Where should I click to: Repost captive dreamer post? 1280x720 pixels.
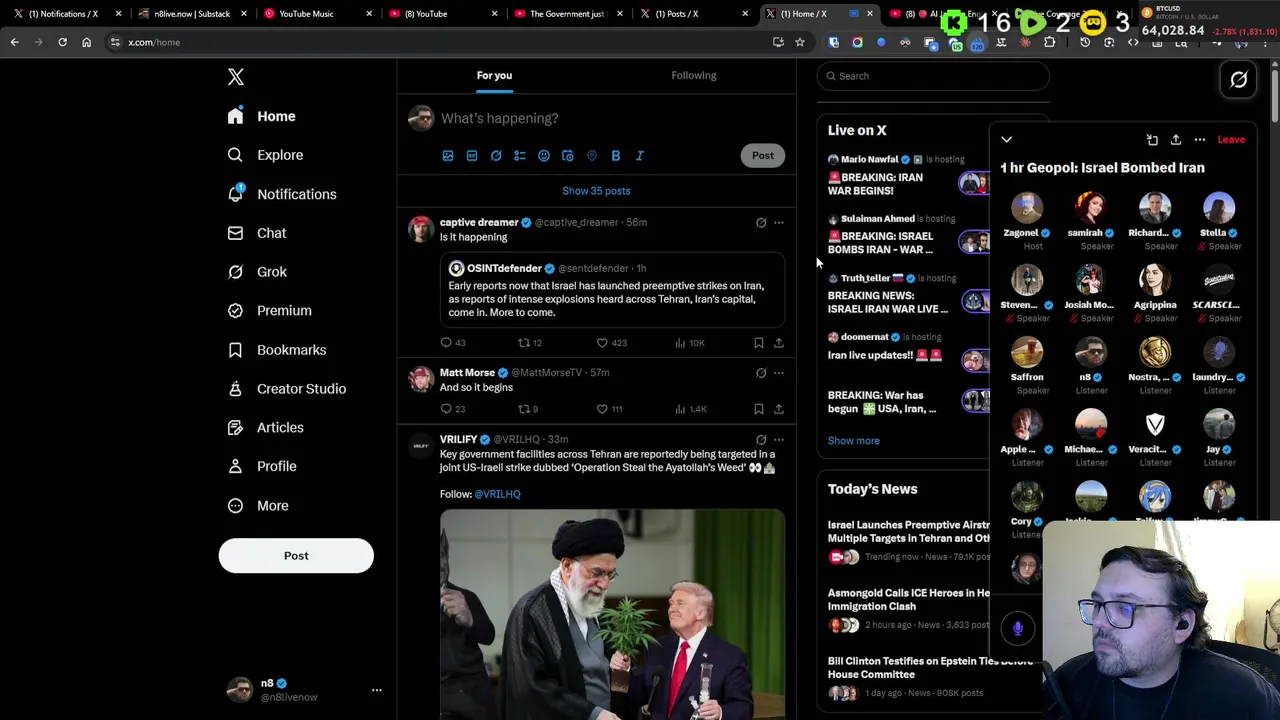pyautogui.click(x=529, y=343)
